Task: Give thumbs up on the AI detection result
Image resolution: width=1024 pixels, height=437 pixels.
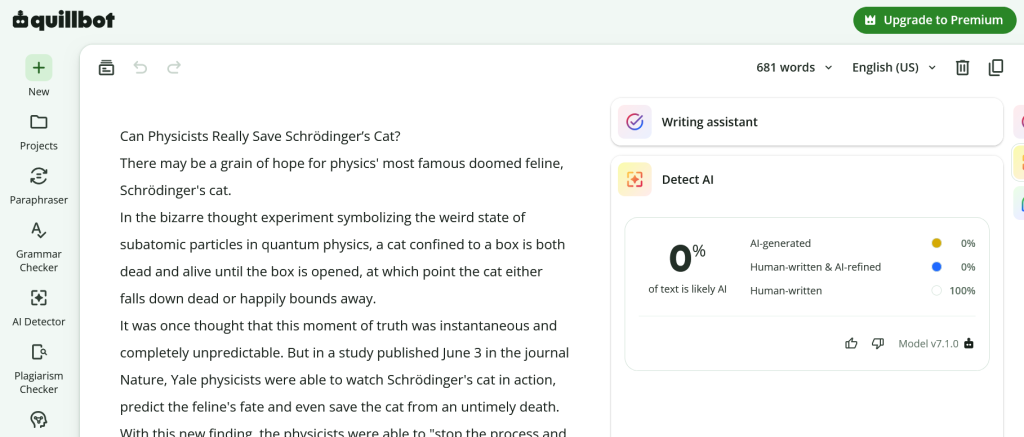Action: [851, 343]
